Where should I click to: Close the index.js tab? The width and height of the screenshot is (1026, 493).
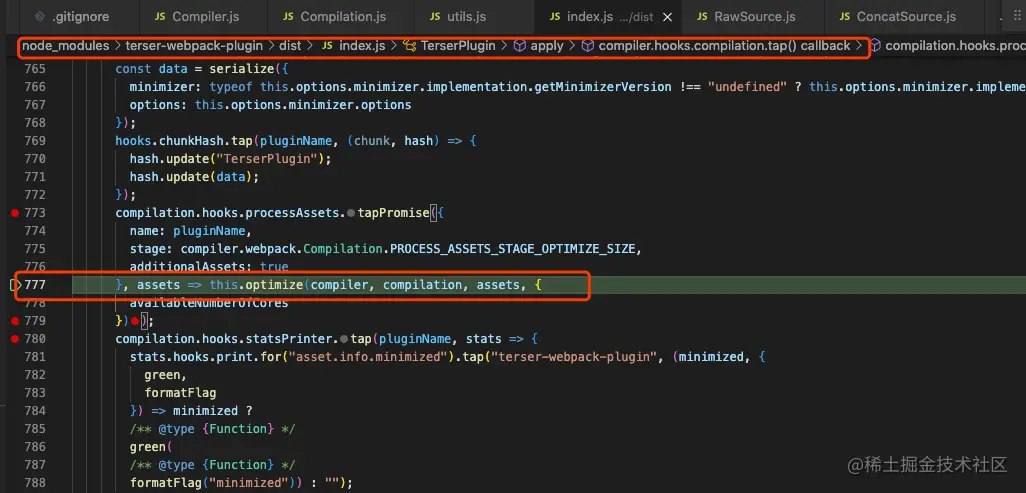[x=667, y=18]
